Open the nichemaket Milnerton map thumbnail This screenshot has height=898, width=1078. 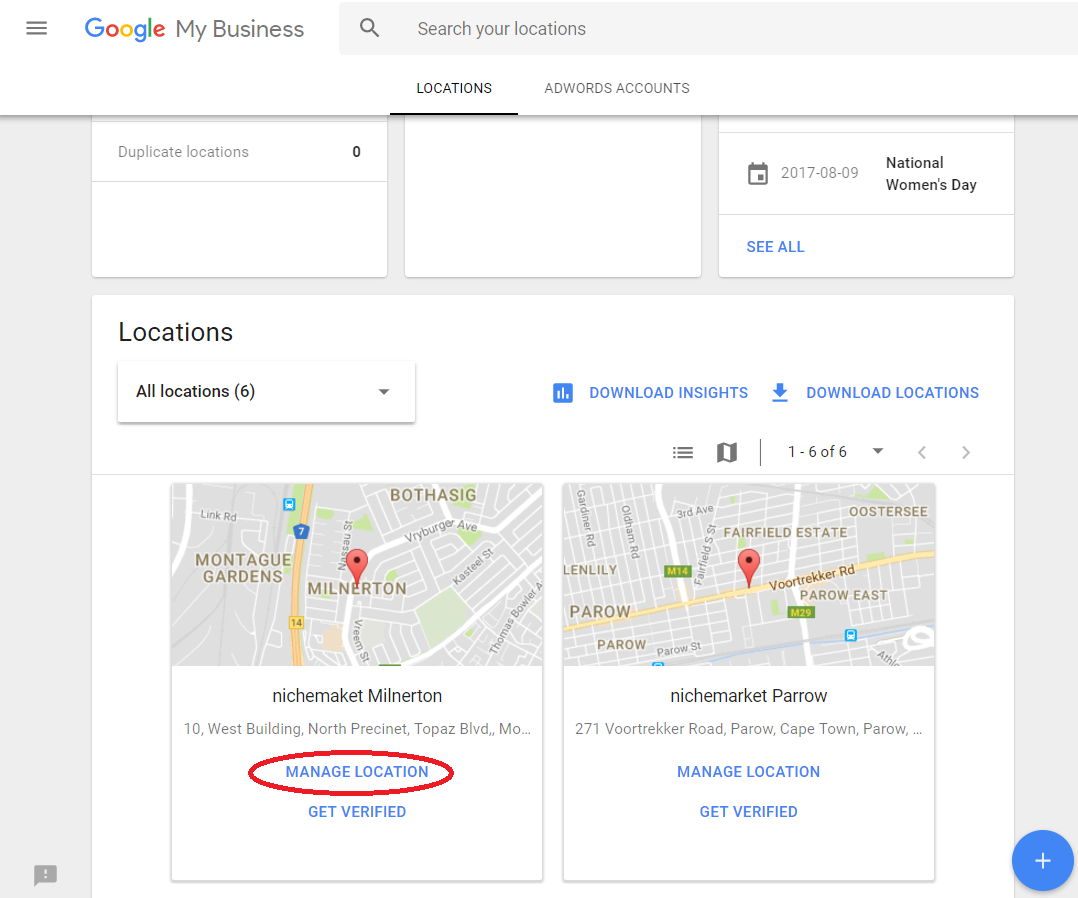click(x=357, y=574)
